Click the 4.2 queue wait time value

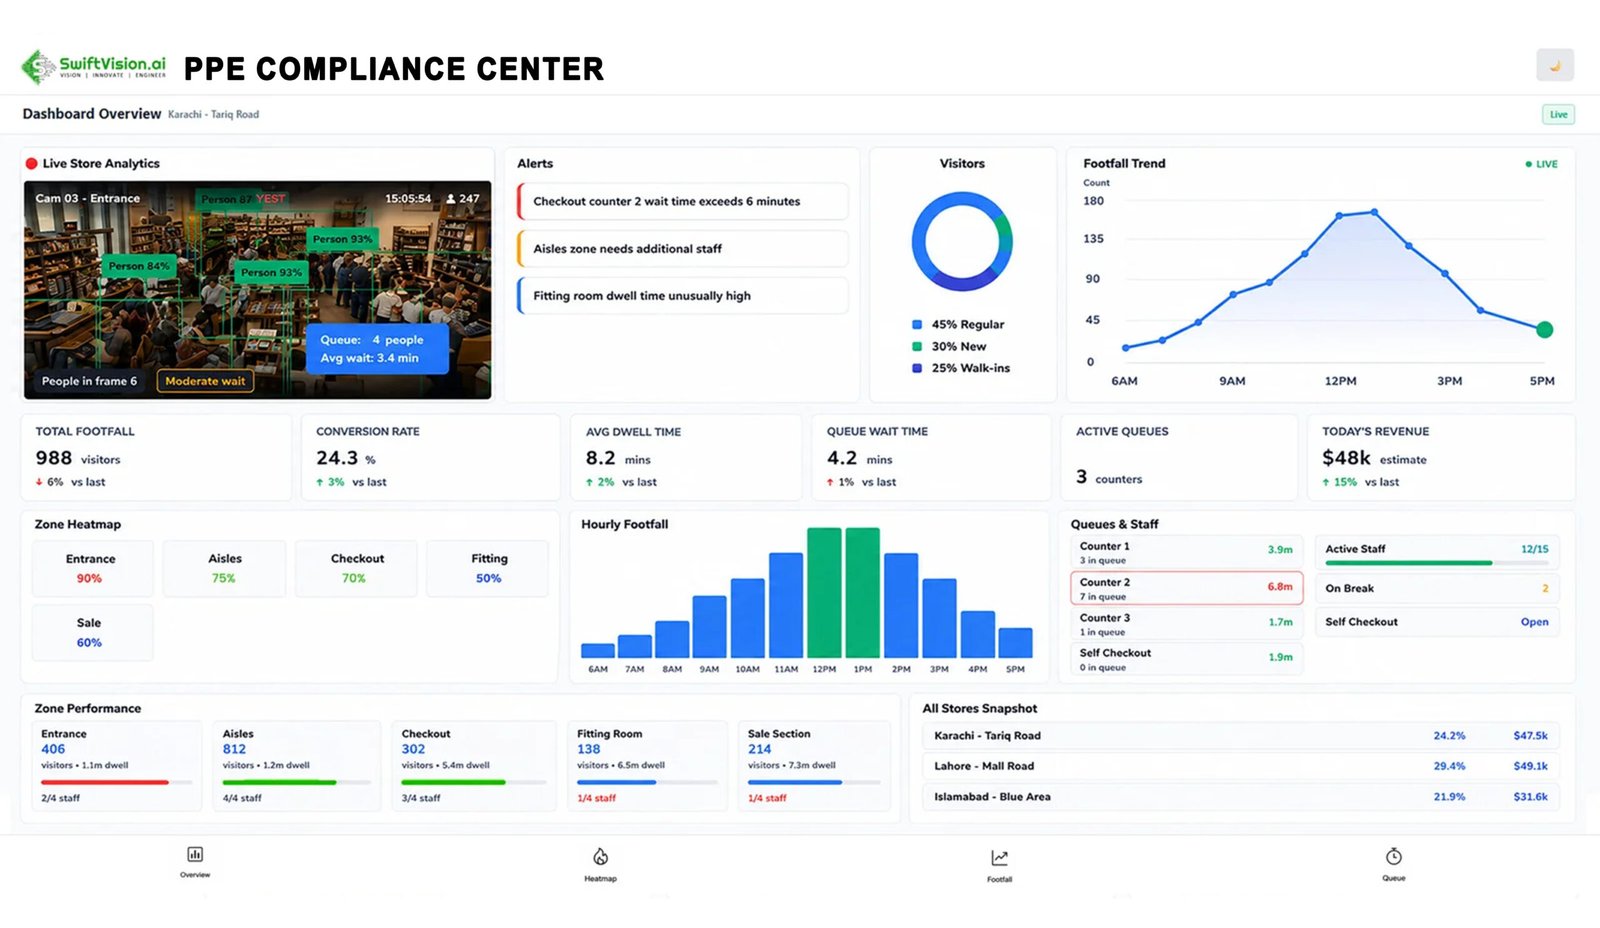842,458
